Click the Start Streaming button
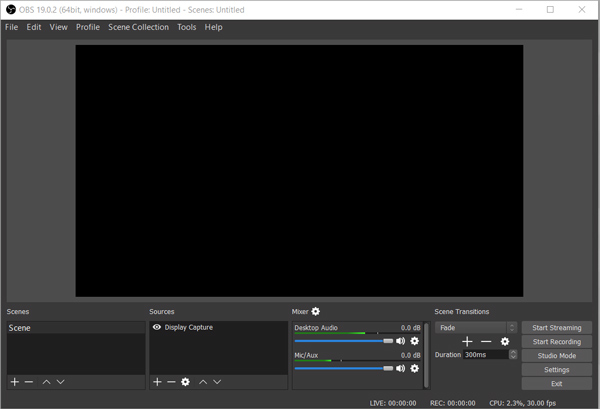Screen dimensions: 600x409 pos(556,327)
